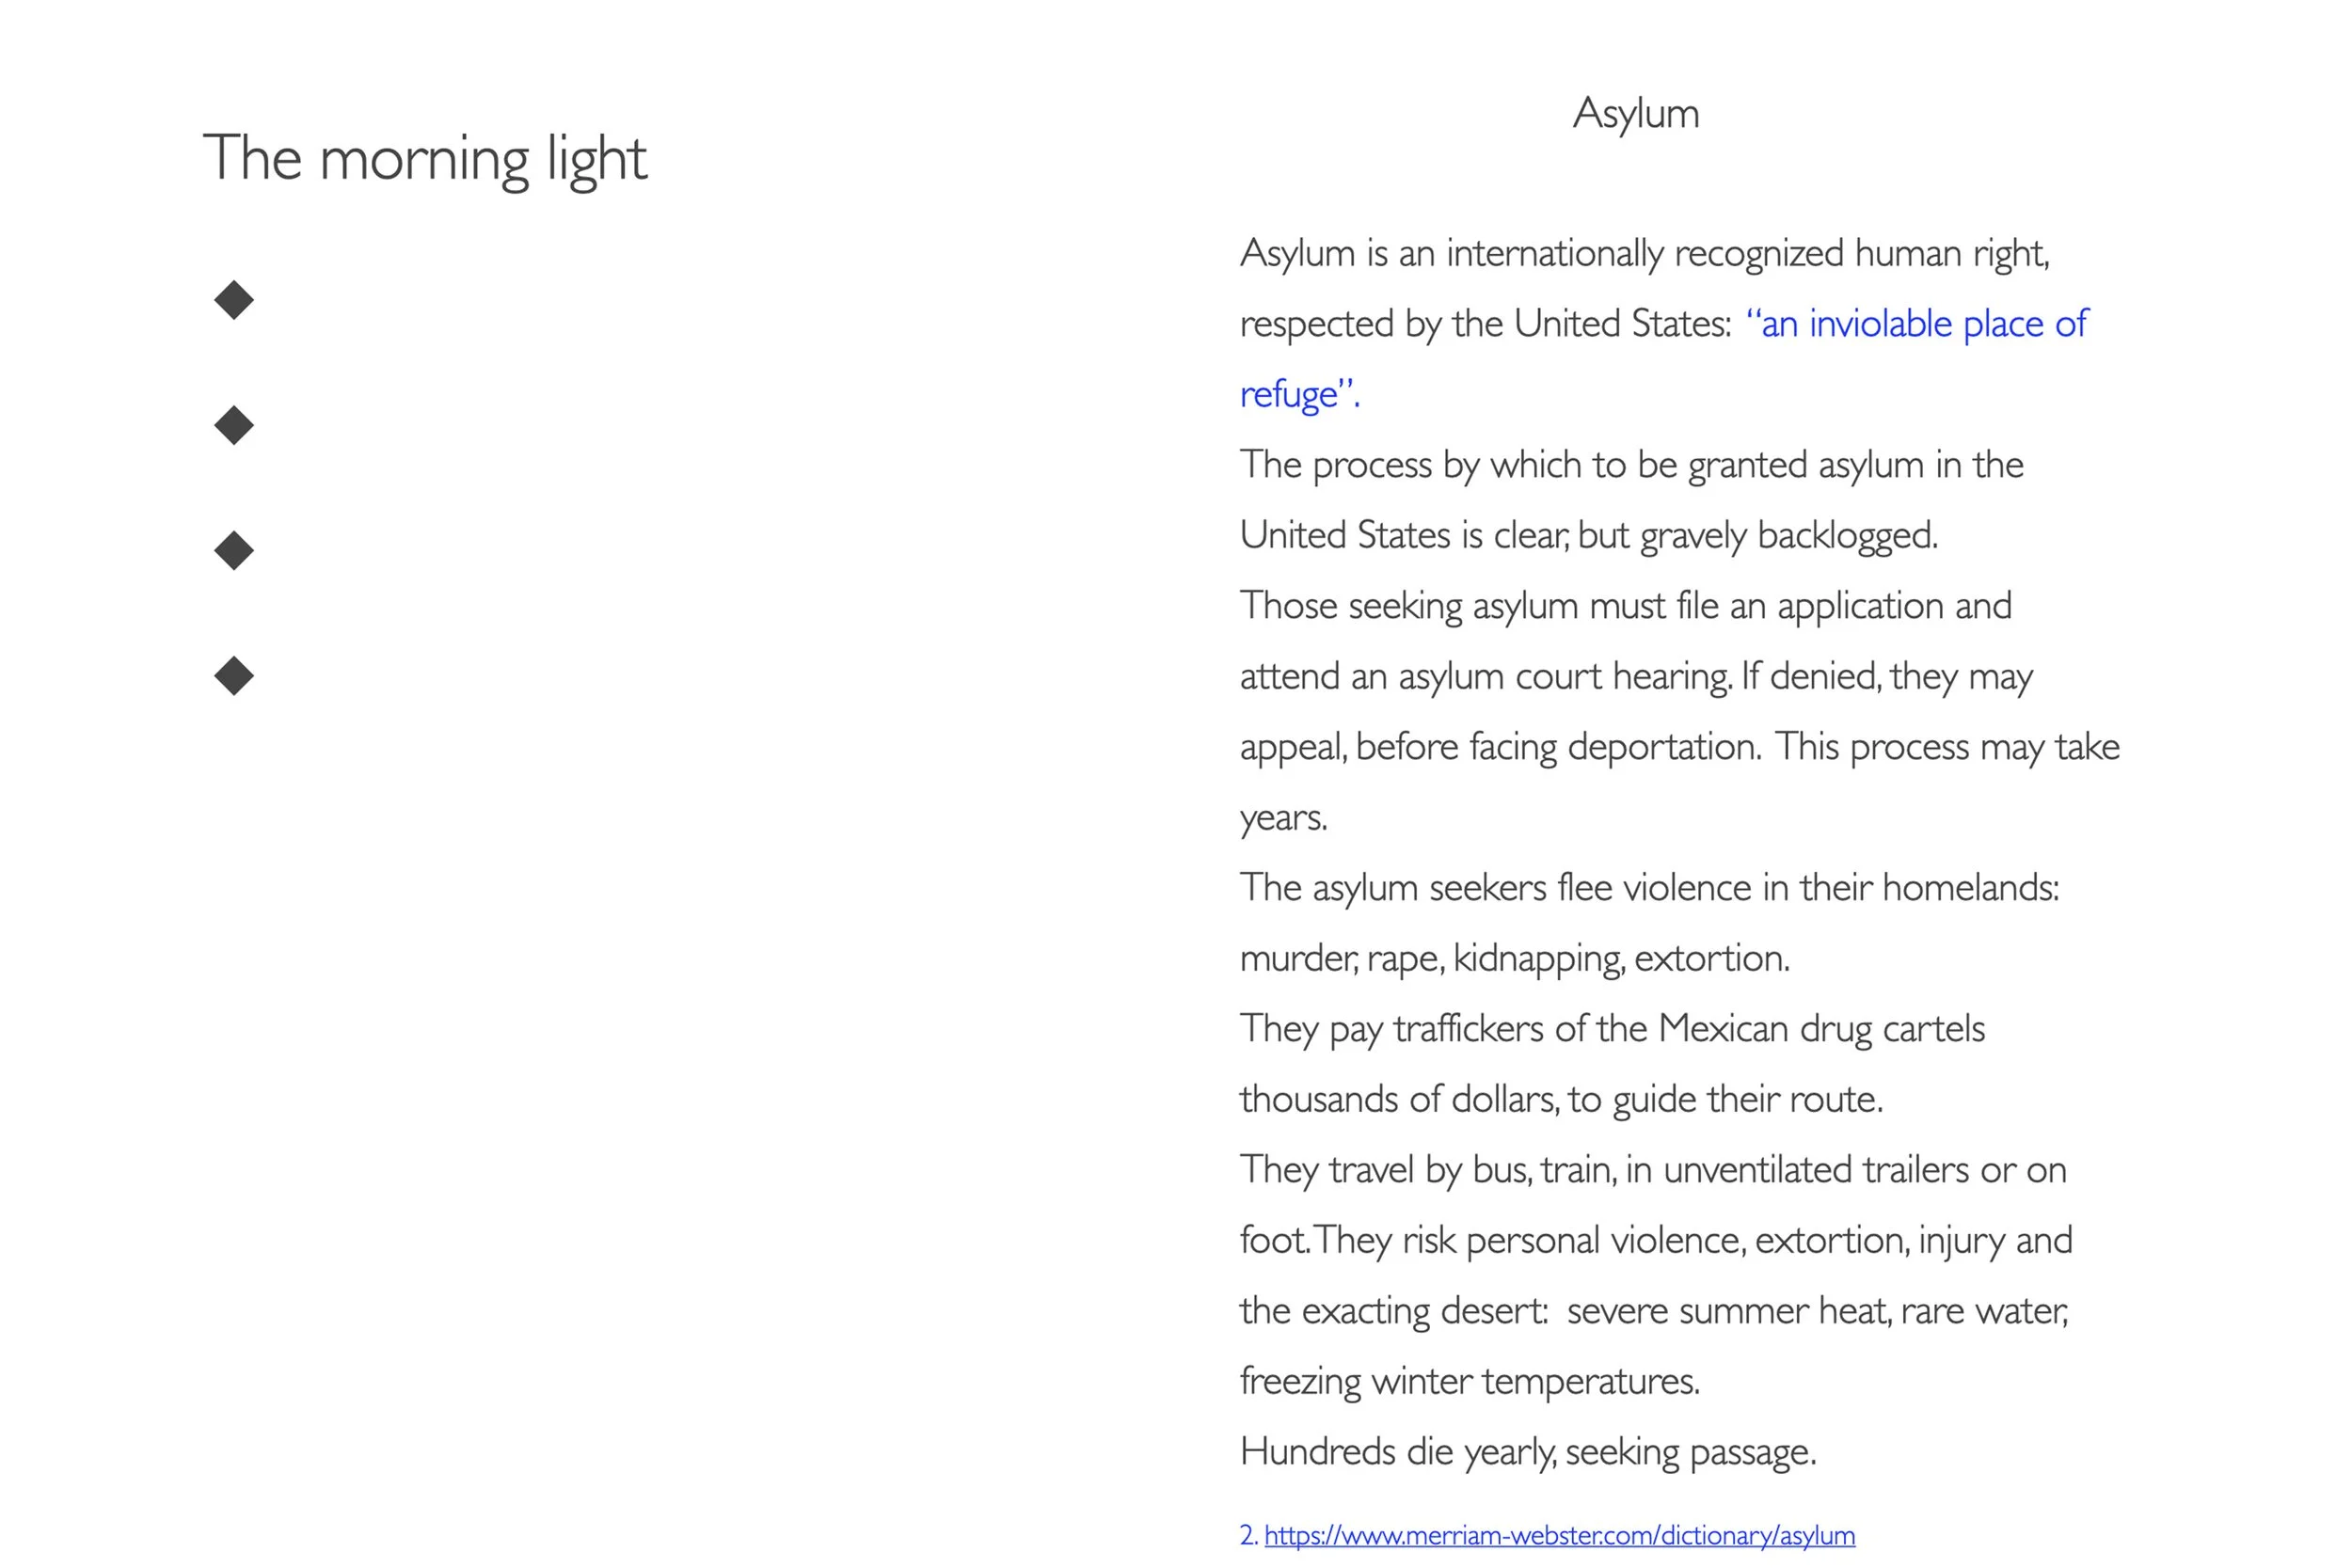Click the line "Asylum is an internationally recognized human right"
2352x1568 pixels.
click(x=1644, y=254)
